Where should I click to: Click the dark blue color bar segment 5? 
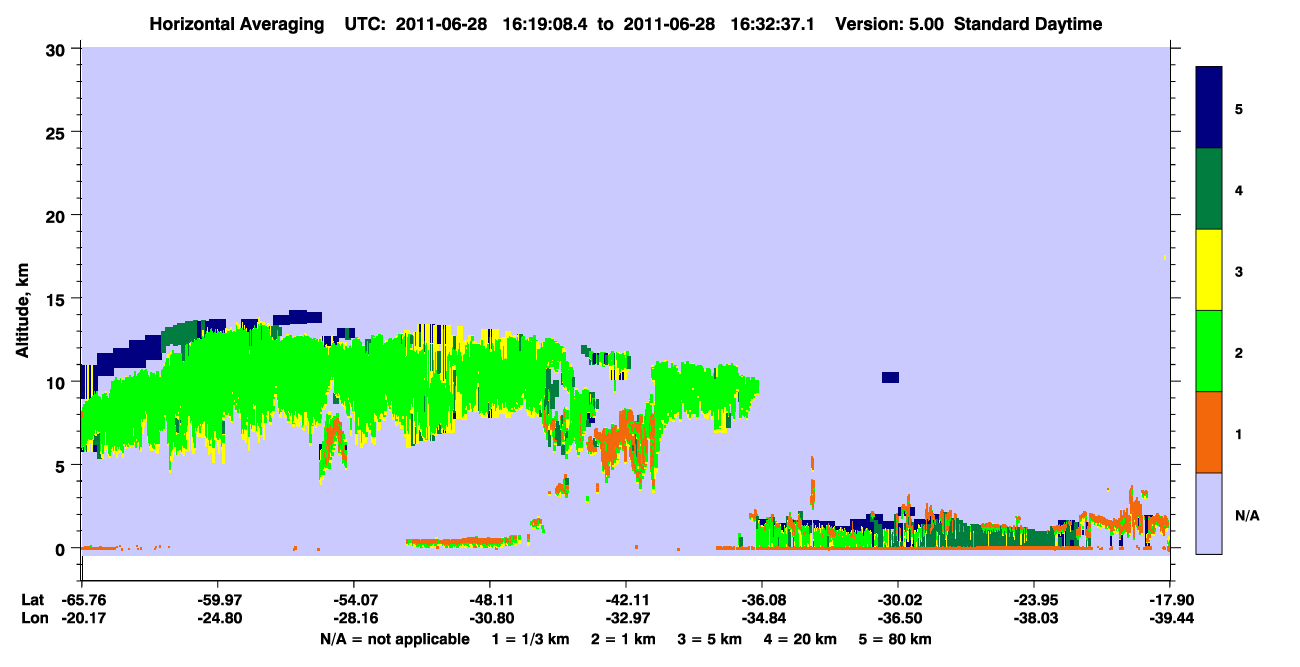point(1209,107)
